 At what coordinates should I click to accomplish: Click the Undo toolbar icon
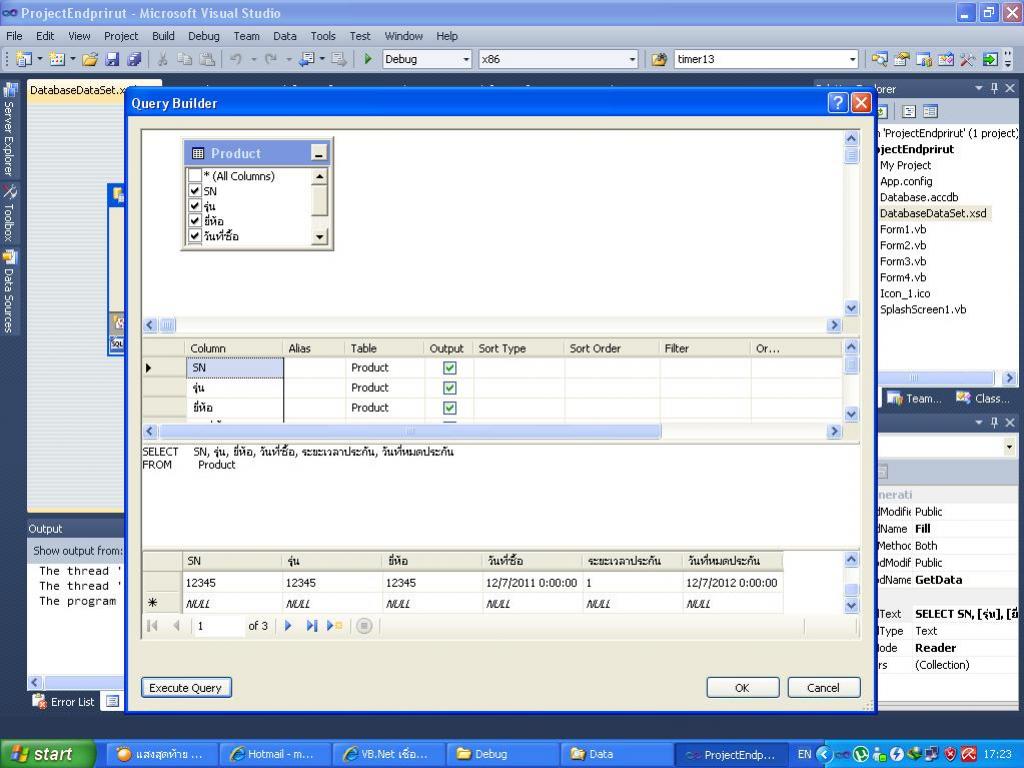tap(236, 59)
